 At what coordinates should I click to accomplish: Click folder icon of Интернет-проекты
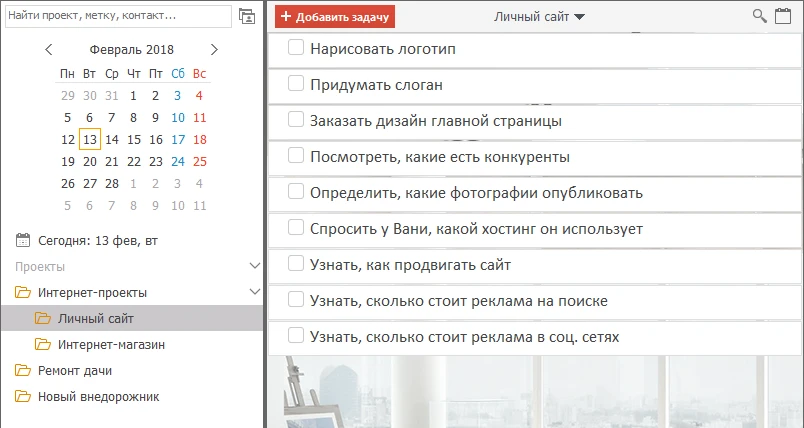[23, 292]
